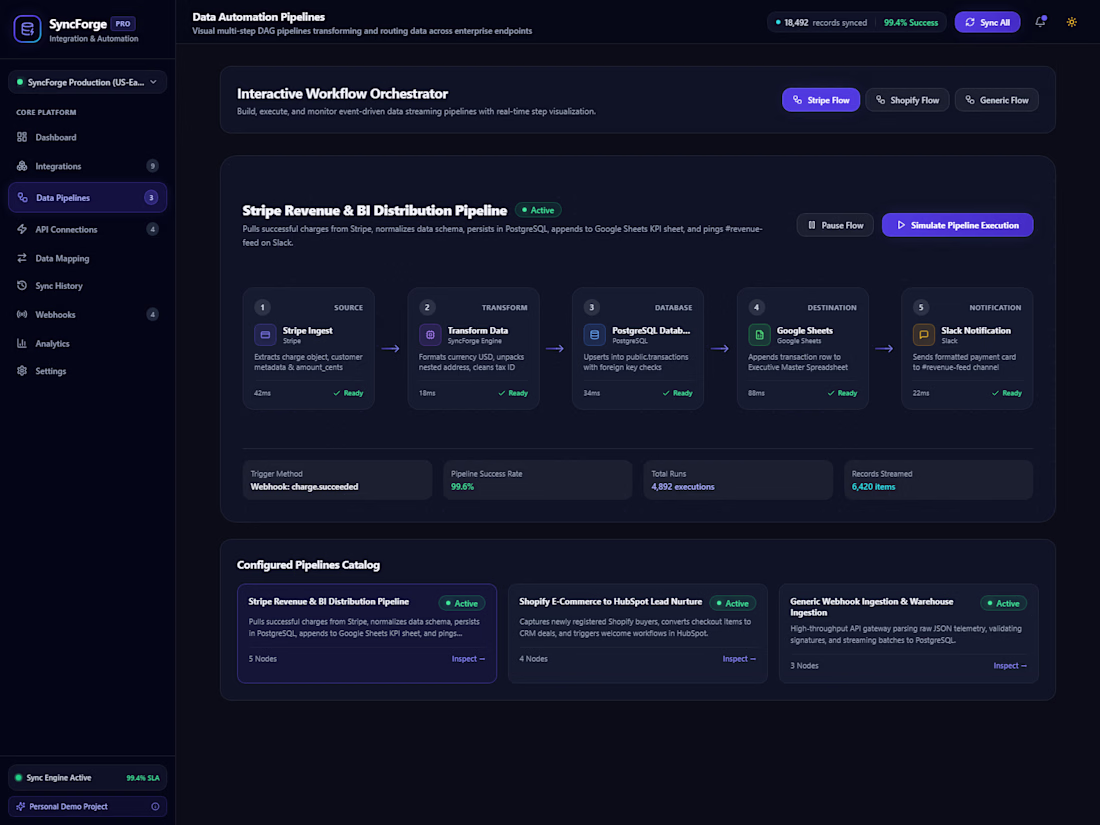
Task: Click the Personal Demo Project info icon
Action: [155, 807]
